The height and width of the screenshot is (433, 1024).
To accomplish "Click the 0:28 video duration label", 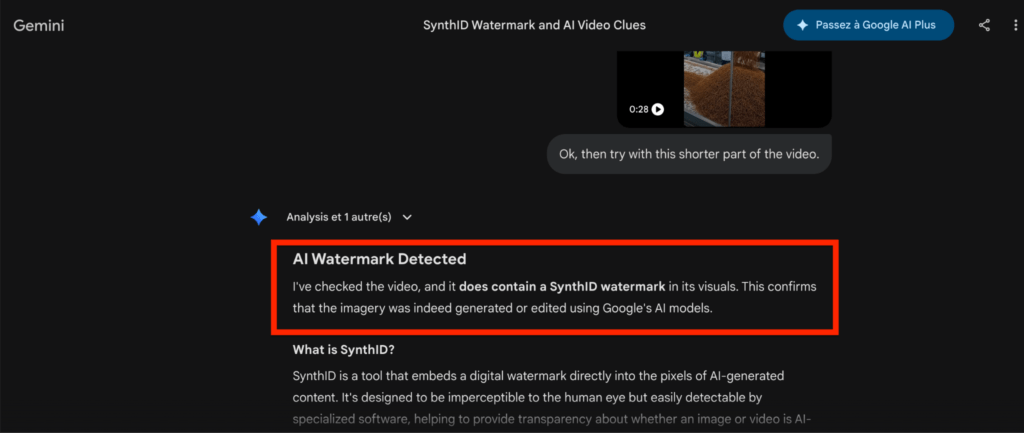I will coord(638,109).
